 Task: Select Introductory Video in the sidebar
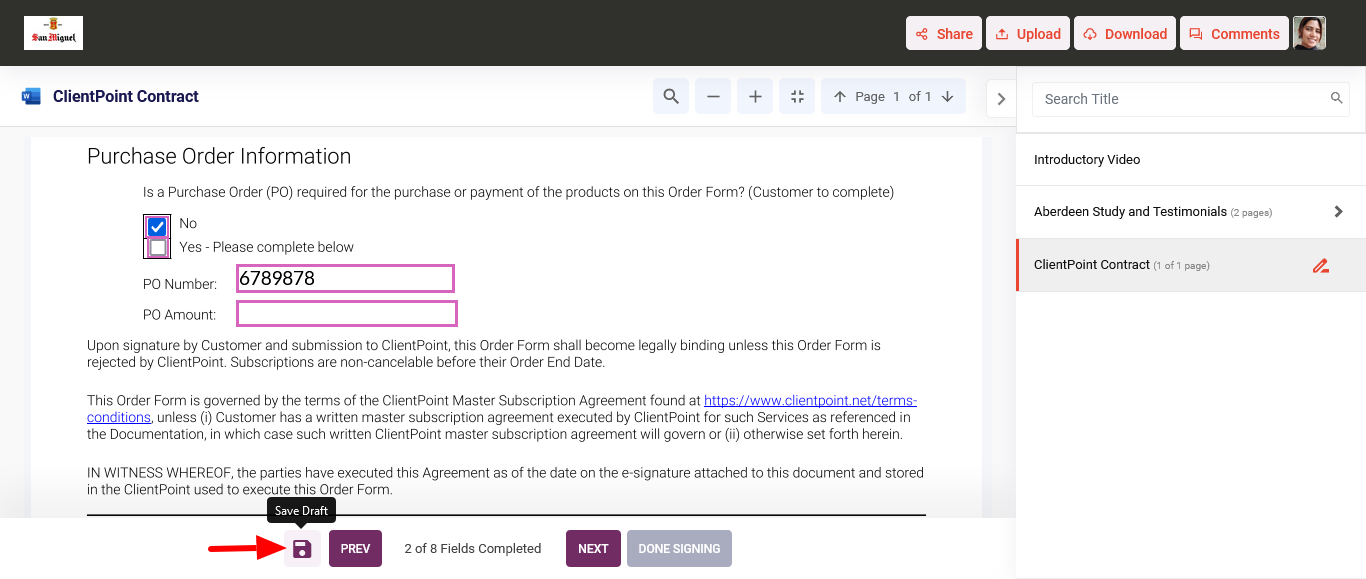[x=1087, y=160]
